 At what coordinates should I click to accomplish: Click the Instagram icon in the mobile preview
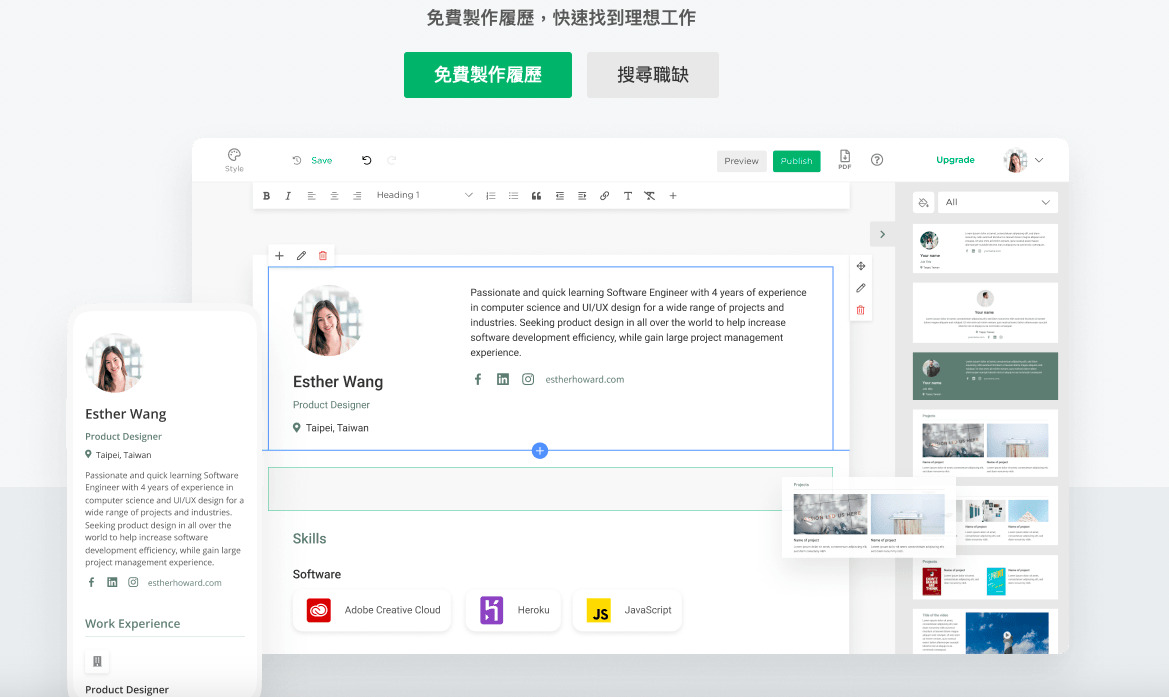tap(133, 582)
